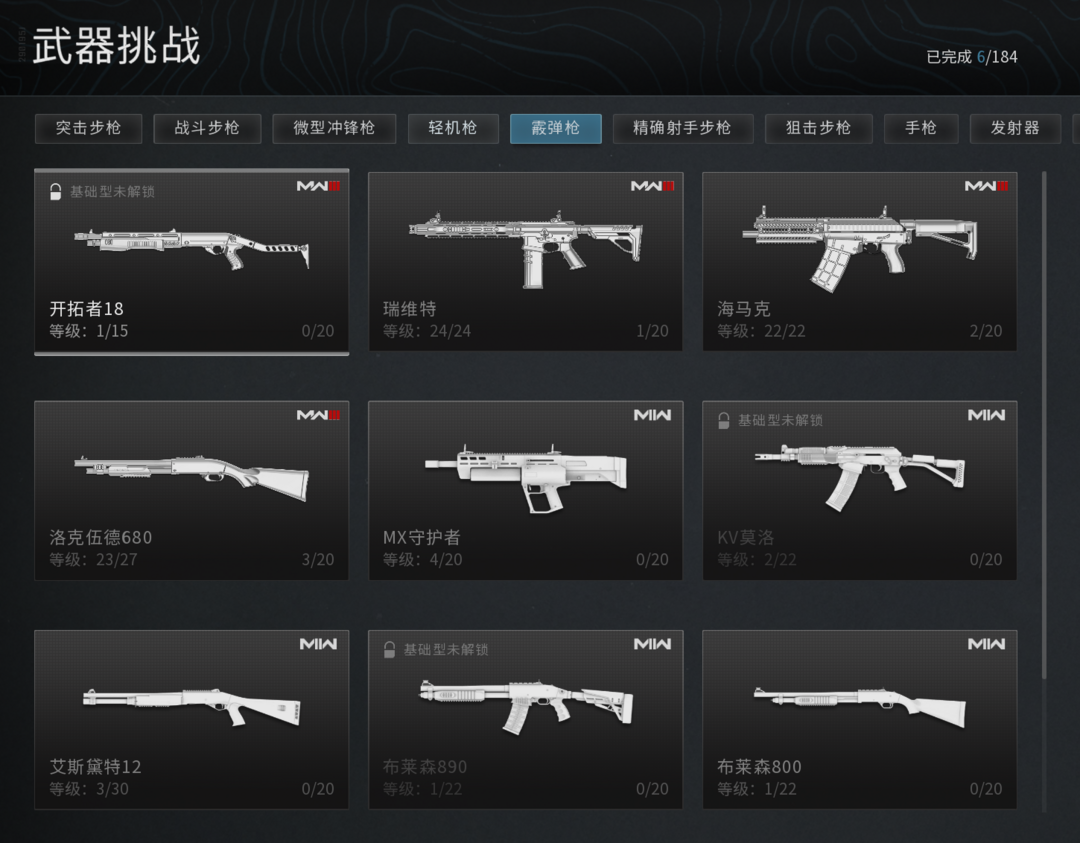This screenshot has width=1080, height=843.
Task: Select the 狙击步枪 tab
Action: [x=818, y=128]
